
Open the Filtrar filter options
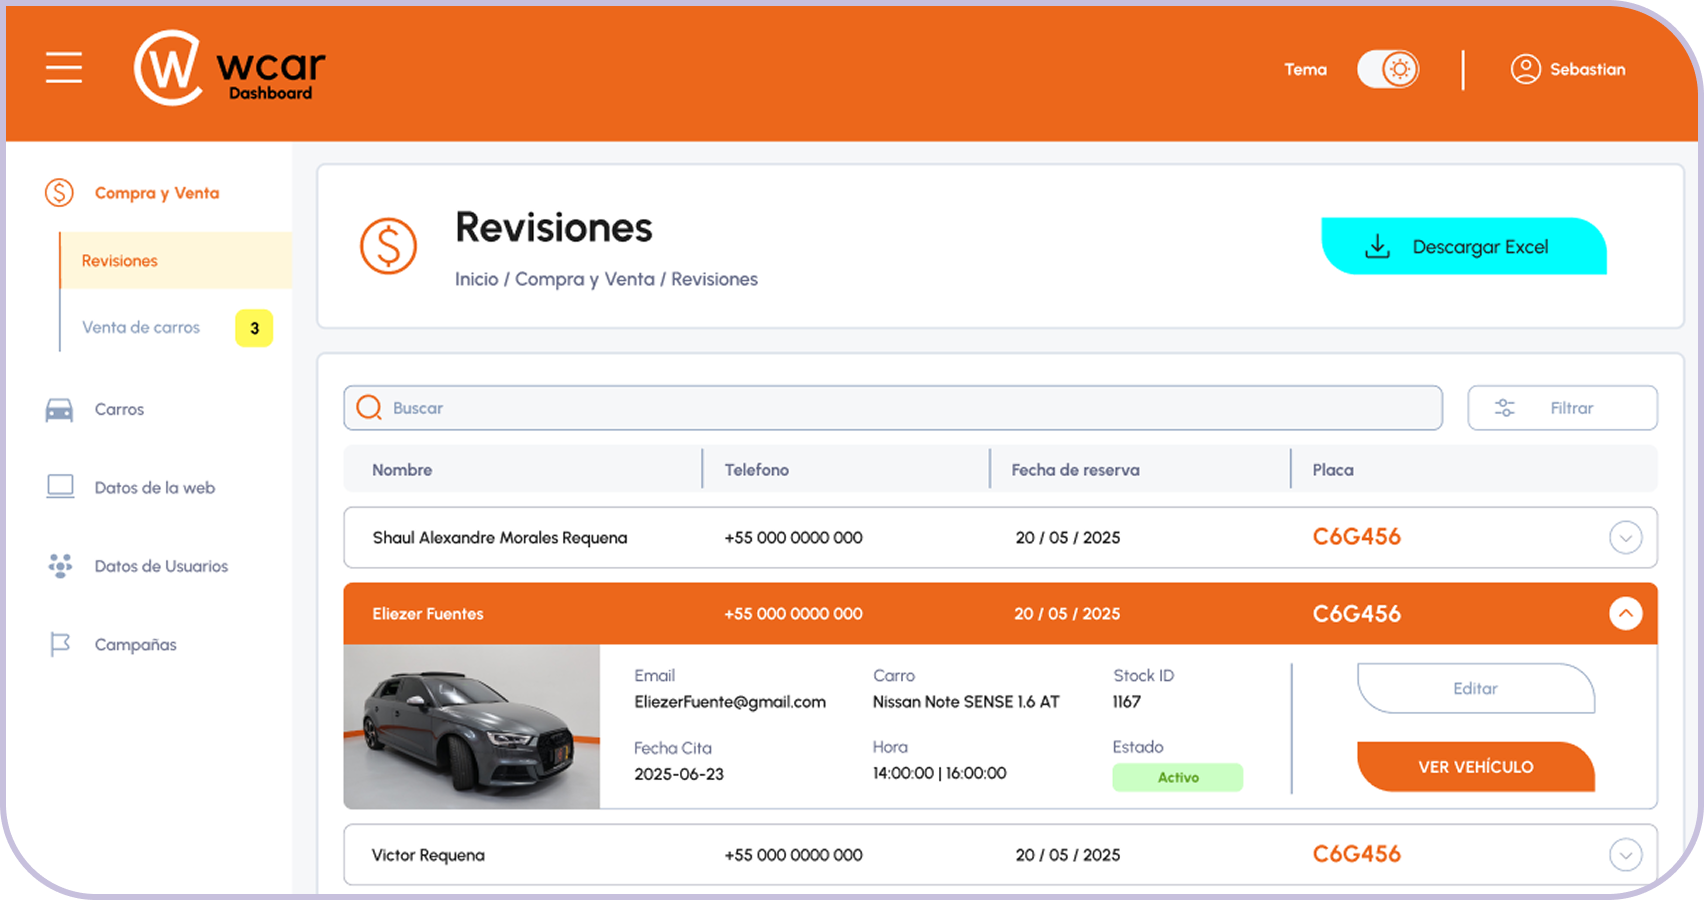pos(1561,408)
